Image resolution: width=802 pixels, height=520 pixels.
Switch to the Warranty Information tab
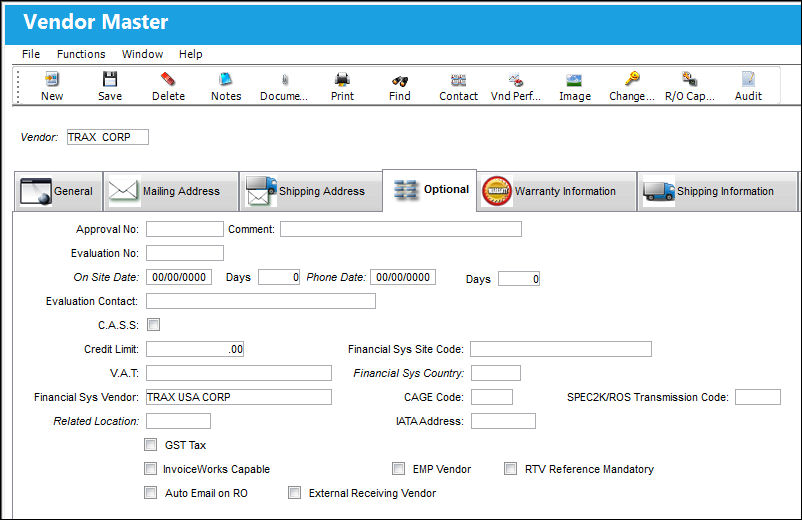(557, 191)
